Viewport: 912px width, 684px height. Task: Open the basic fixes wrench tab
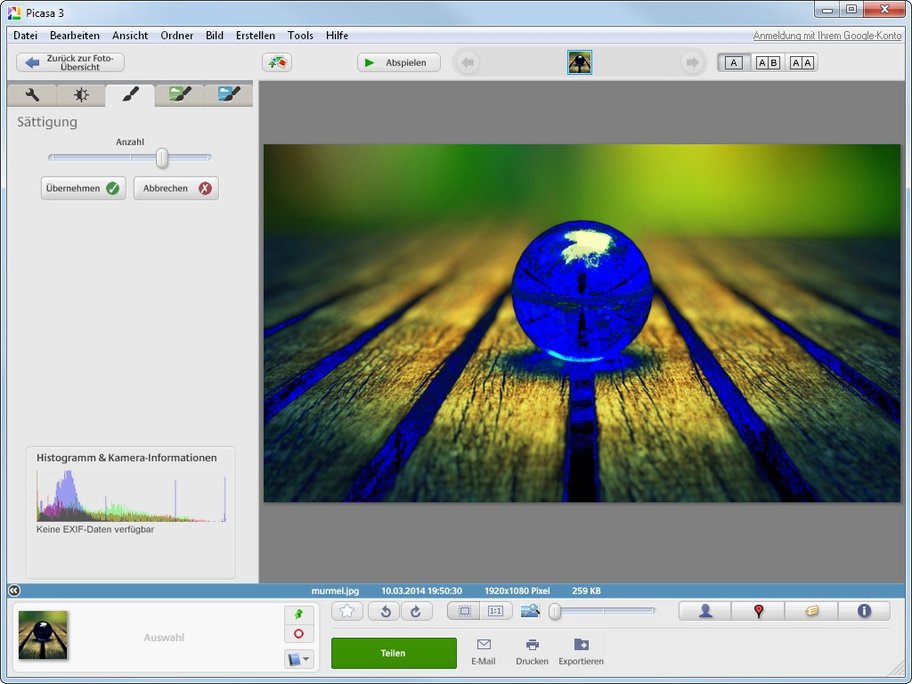tap(32, 95)
